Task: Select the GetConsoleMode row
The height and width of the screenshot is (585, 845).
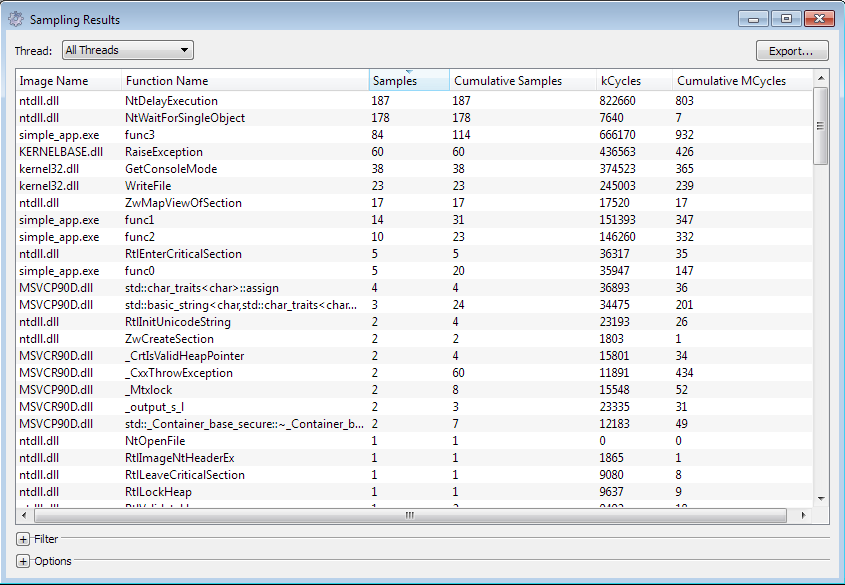Action: pyautogui.click(x=414, y=169)
